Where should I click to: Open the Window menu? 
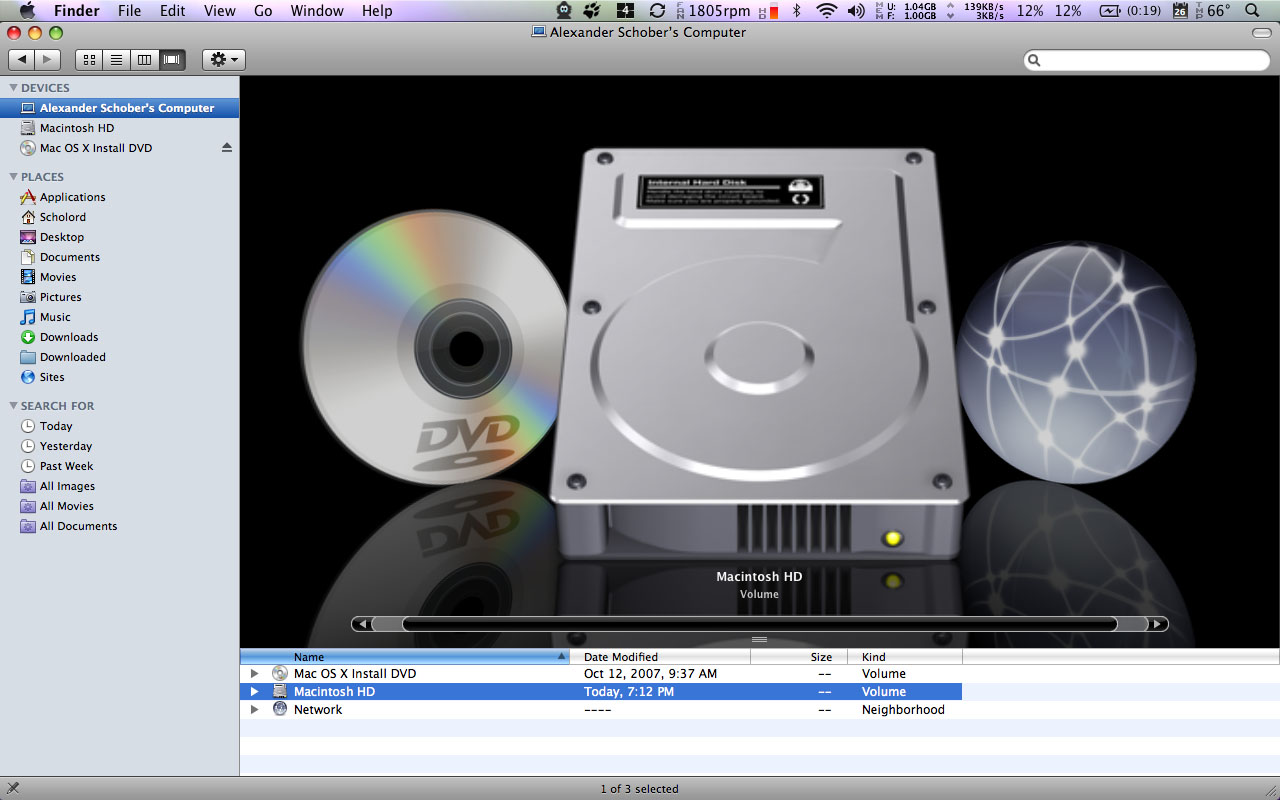[316, 11]
